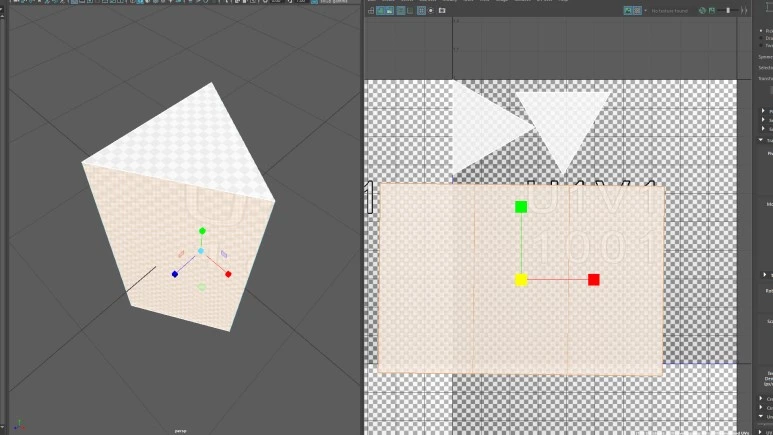Click the No texture found field
The height and width of the screenshot is (435, 773).
point(669,11)
